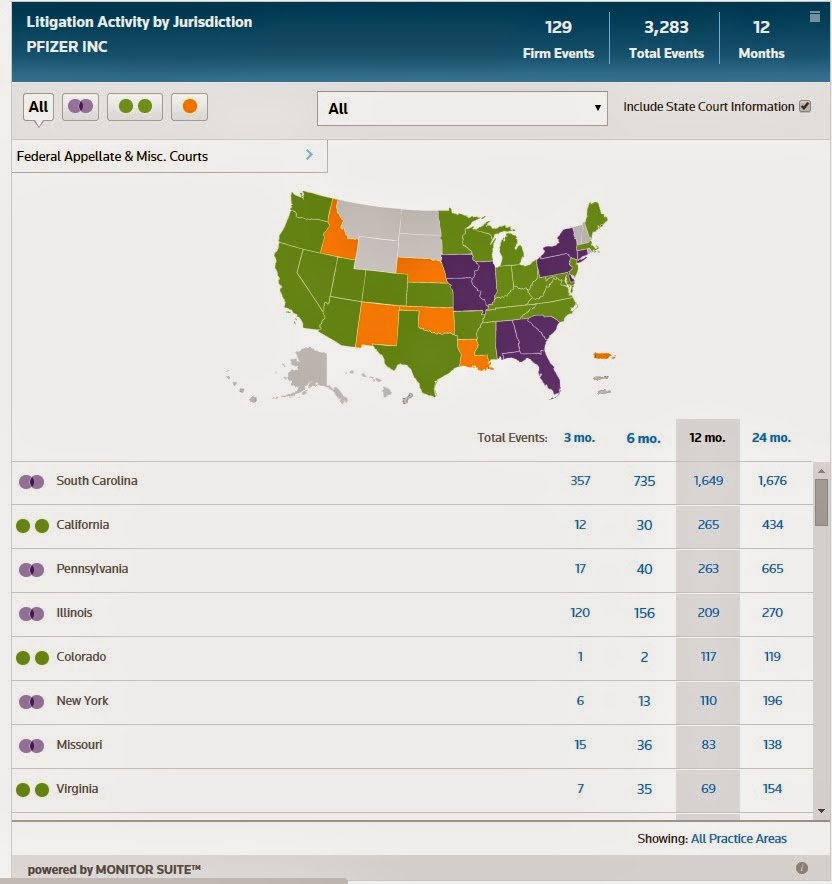Open Missouri 6 mo. value 36

click(644, 745)
